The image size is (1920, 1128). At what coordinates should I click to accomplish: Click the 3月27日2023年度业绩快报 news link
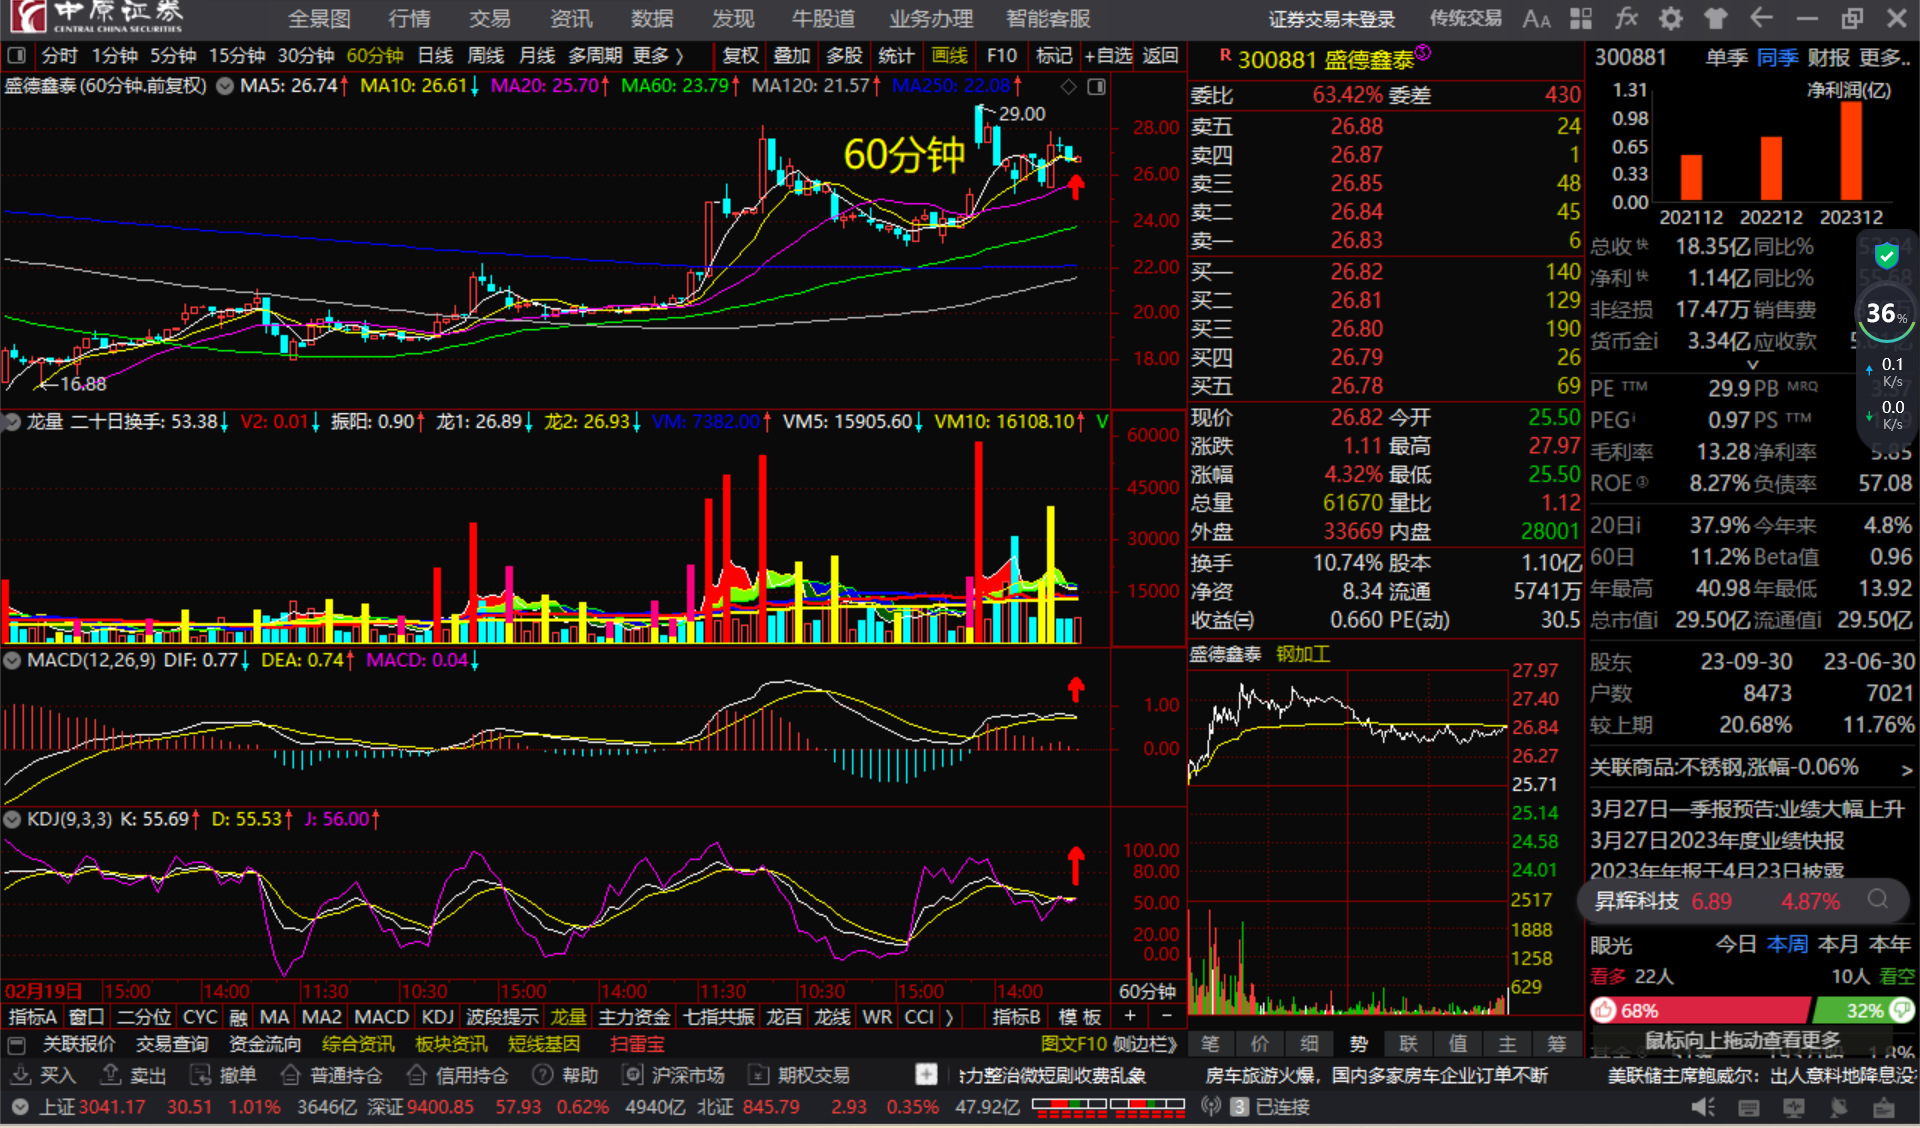tap(1716, 840)
